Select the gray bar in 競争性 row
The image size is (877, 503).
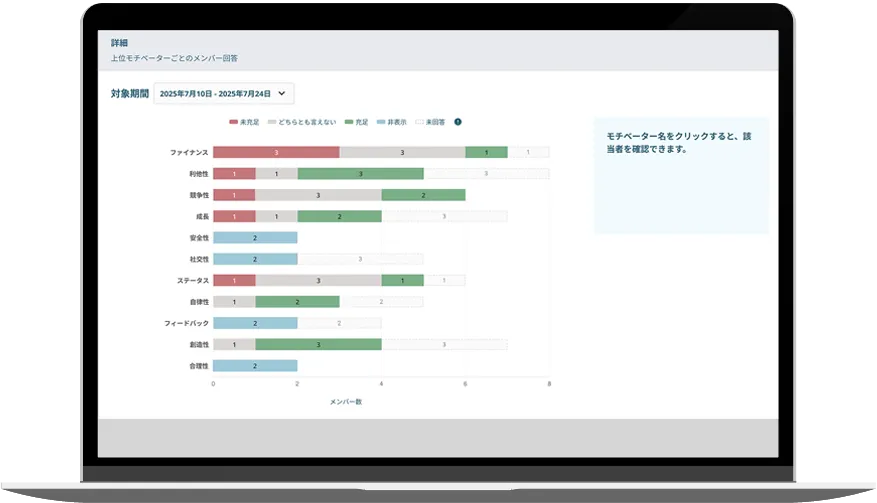[318, 195]
